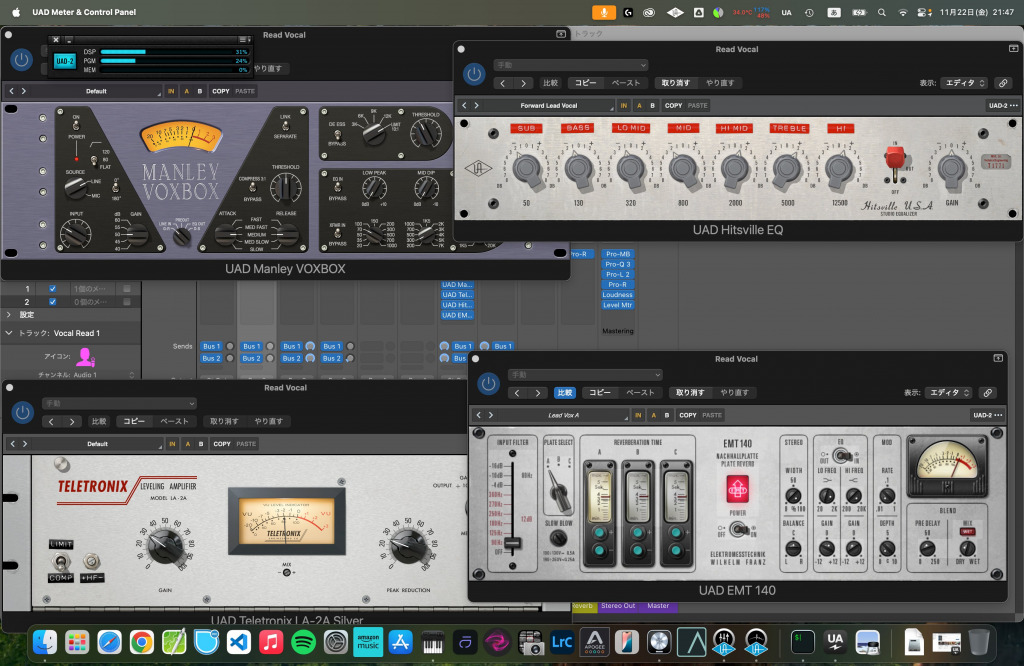Image resolution: width=1024 pixels, height=666 pixels.
Task: Toggle the LIMIT/COMP switch on the LA-2A
Action: tap(61, 560)
